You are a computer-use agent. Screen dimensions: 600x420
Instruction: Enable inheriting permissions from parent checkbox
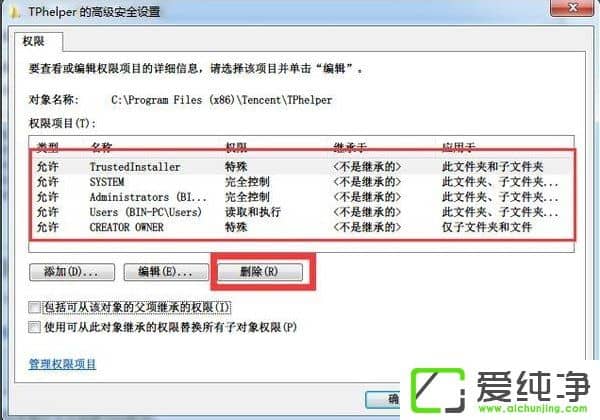click(34, 307)
